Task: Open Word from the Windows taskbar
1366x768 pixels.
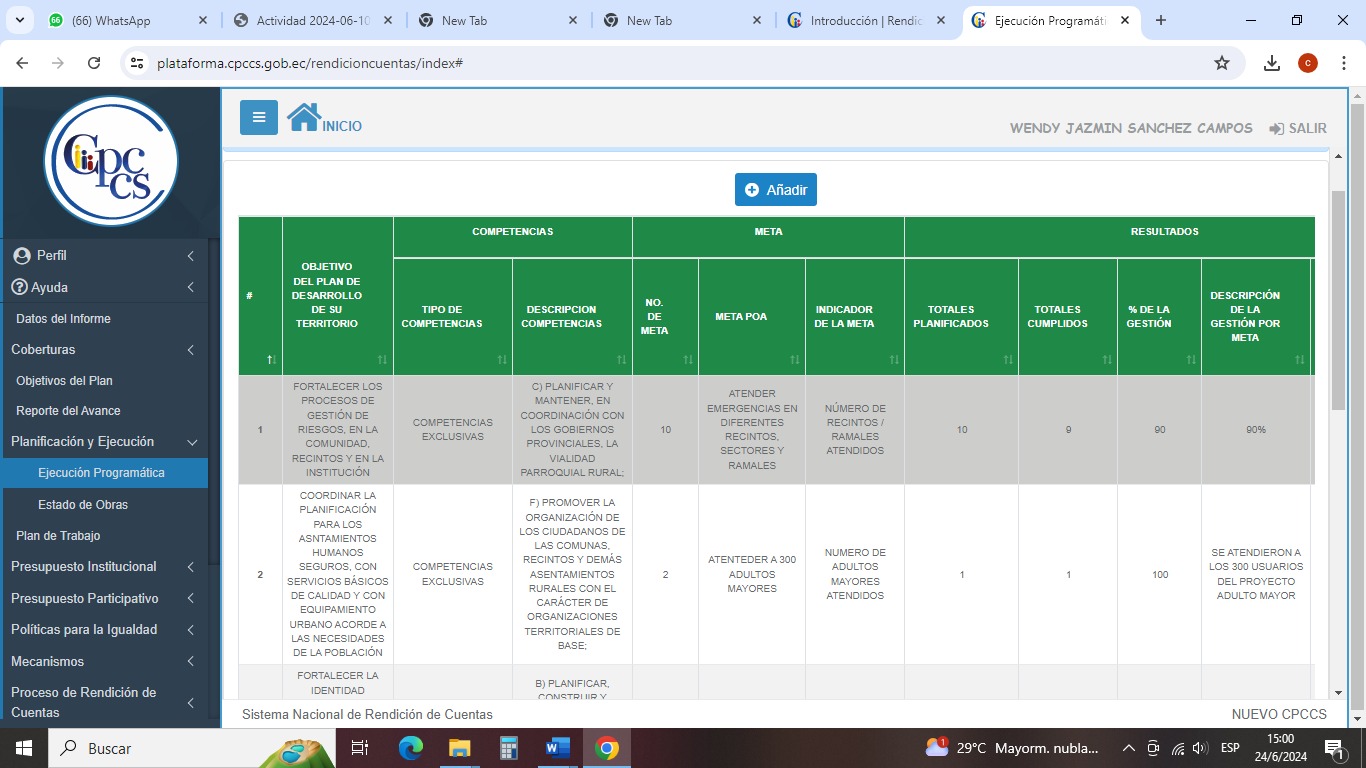Action: click(557, 748)
